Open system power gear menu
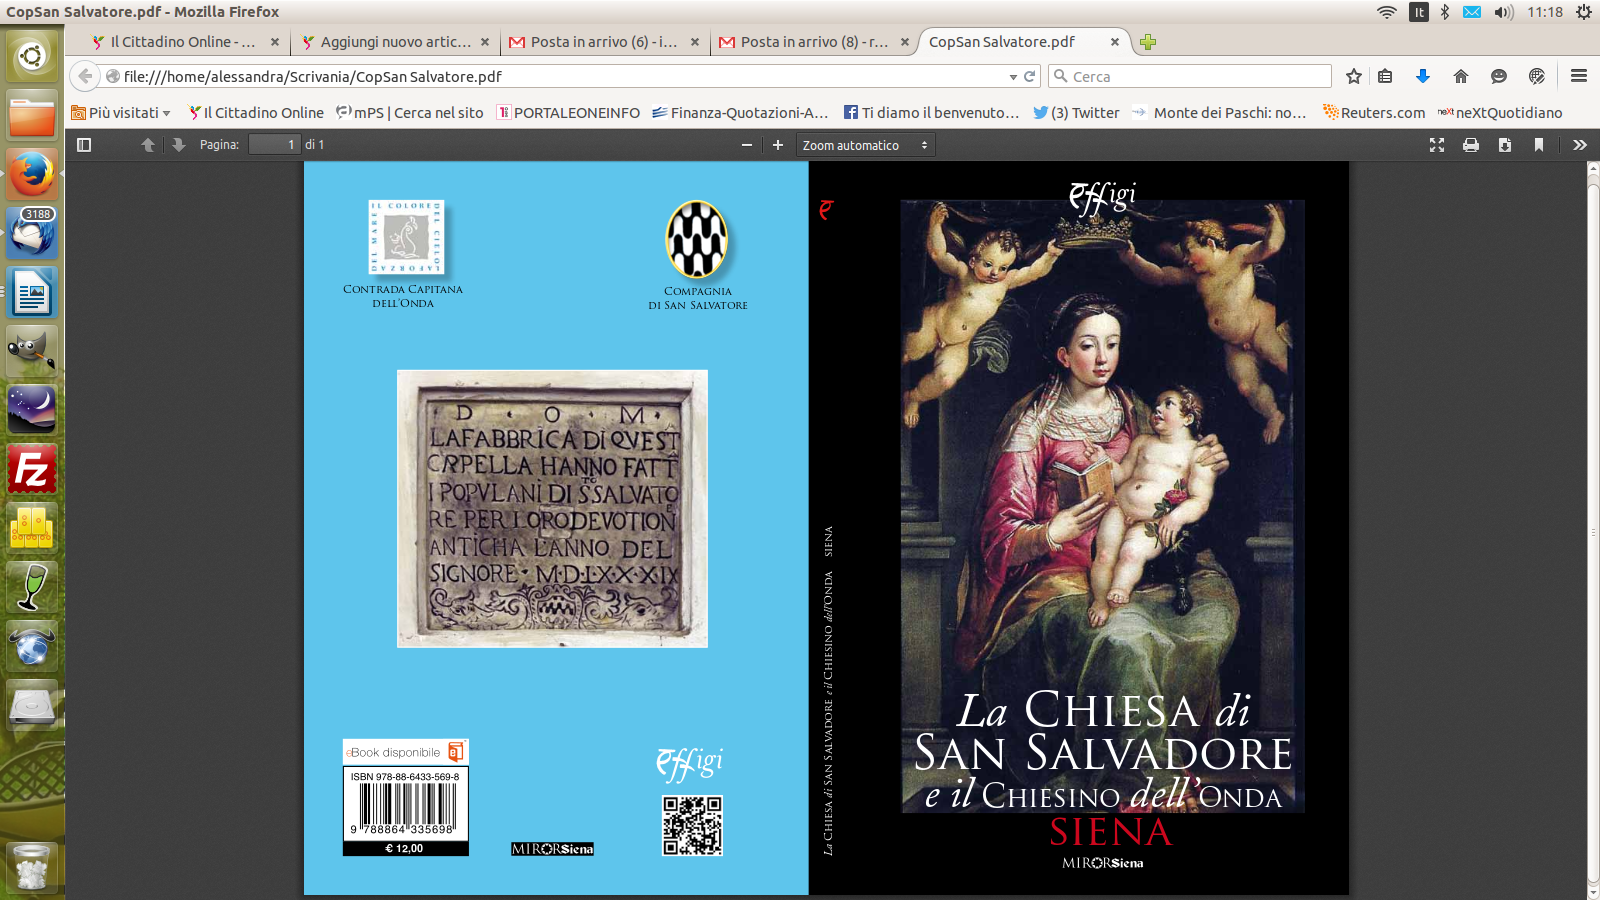The image size is (1600, 900). 1583,12
